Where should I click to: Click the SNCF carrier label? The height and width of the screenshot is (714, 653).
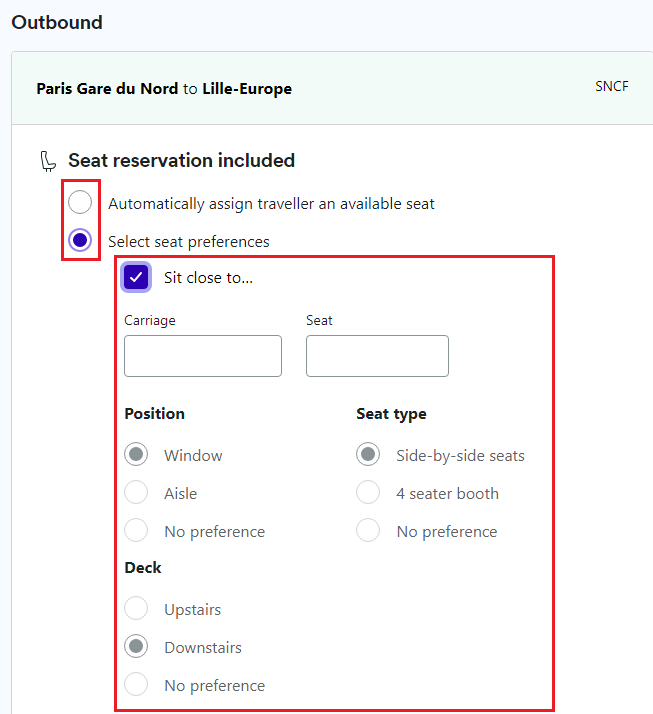(x=612, y=87)
